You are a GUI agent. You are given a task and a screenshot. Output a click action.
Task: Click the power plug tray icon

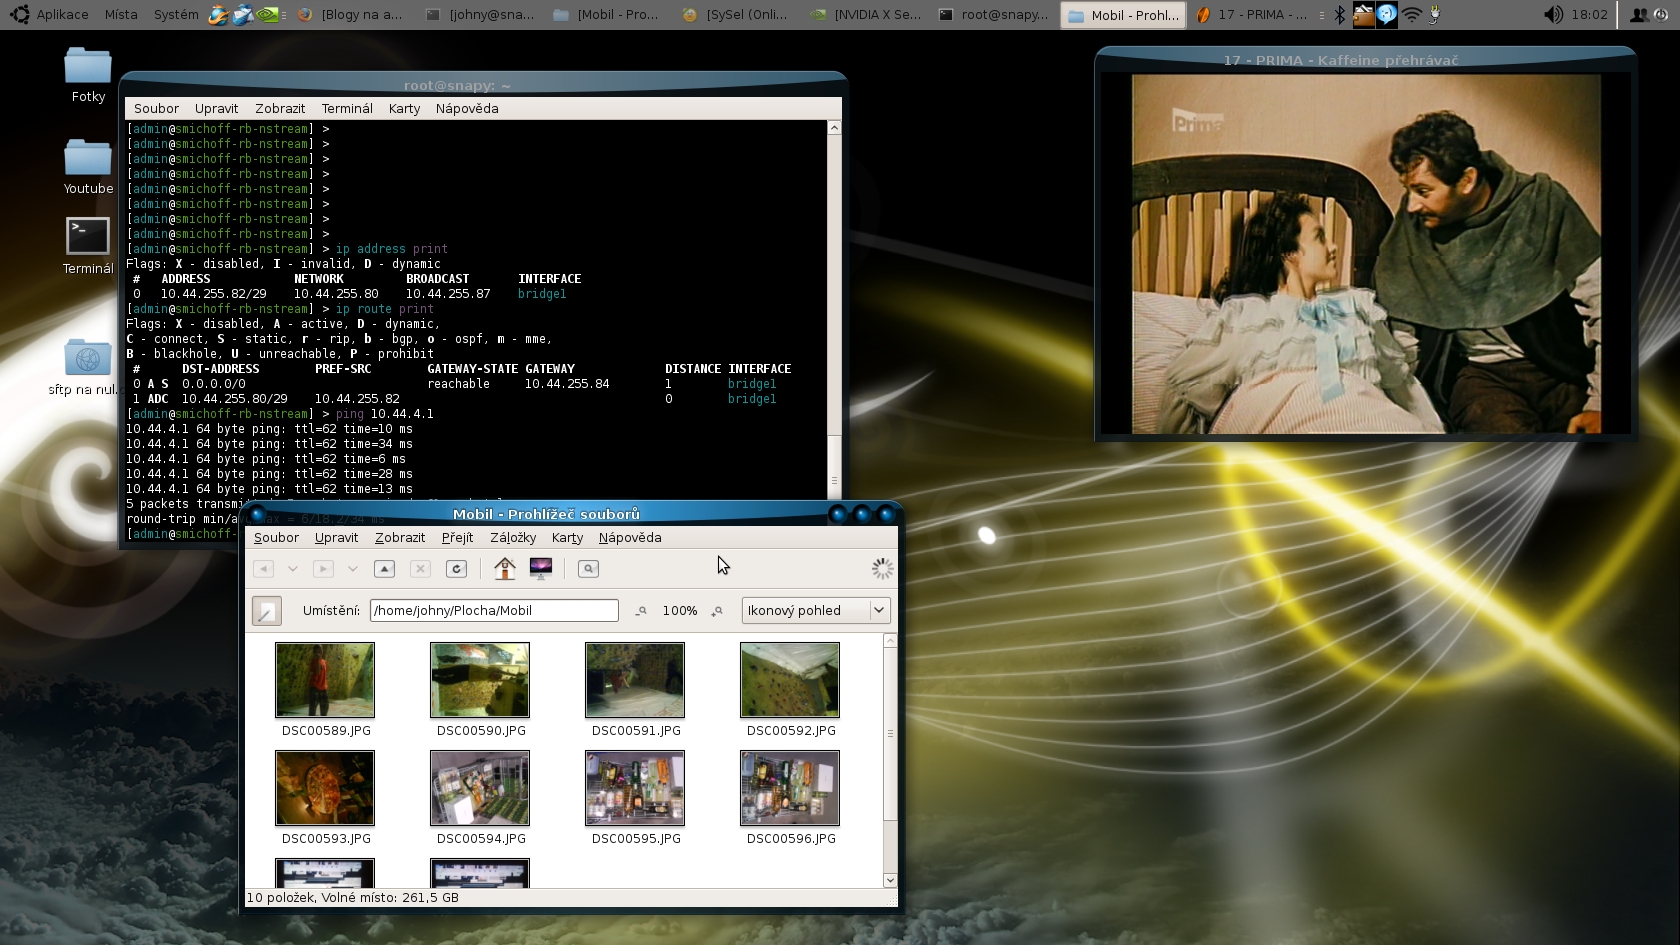coord(1435,15)
